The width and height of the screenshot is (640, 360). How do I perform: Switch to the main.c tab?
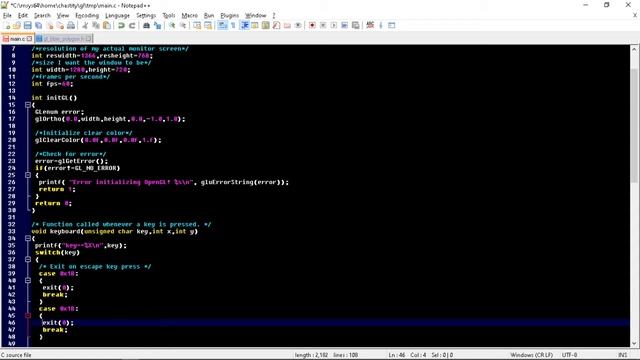pyautogui.click(x=17, y=39)
